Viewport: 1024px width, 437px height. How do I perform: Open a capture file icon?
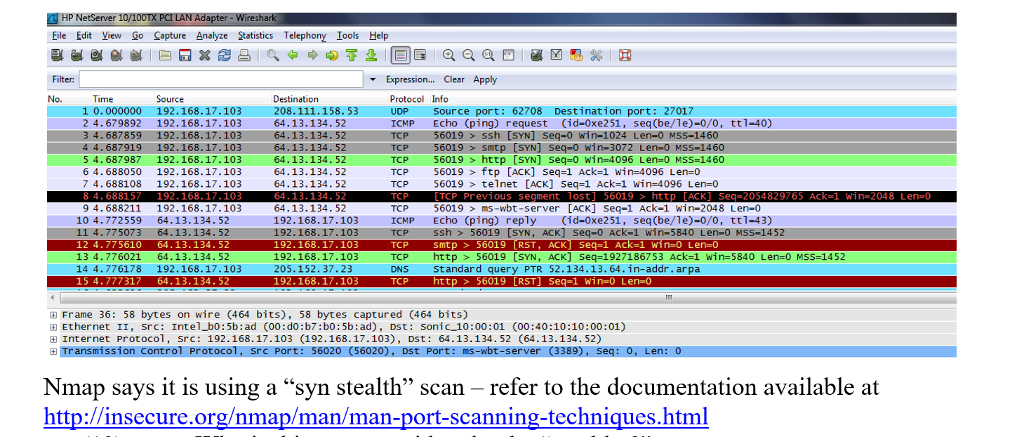pos(165,56)
